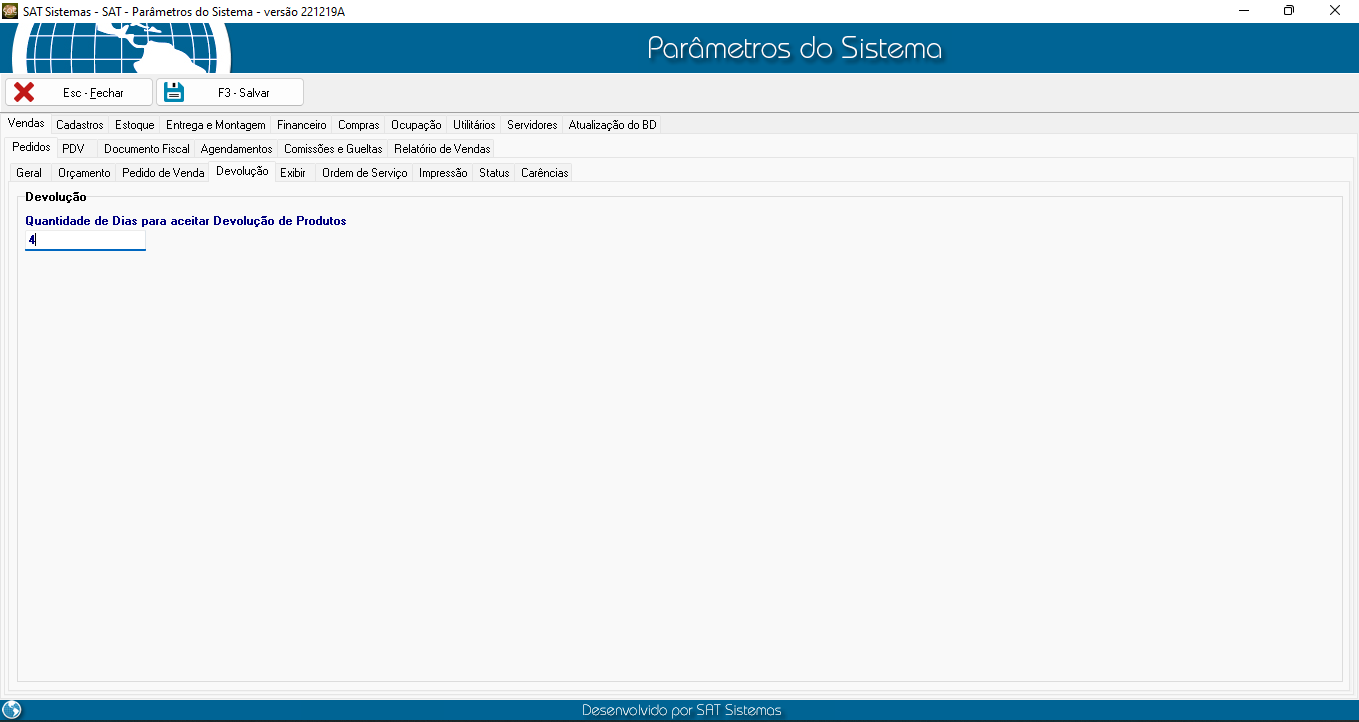The width and height of the screenshot is (1359, 722).
Task: Switch to the Estoque tab
Action: 134,125
